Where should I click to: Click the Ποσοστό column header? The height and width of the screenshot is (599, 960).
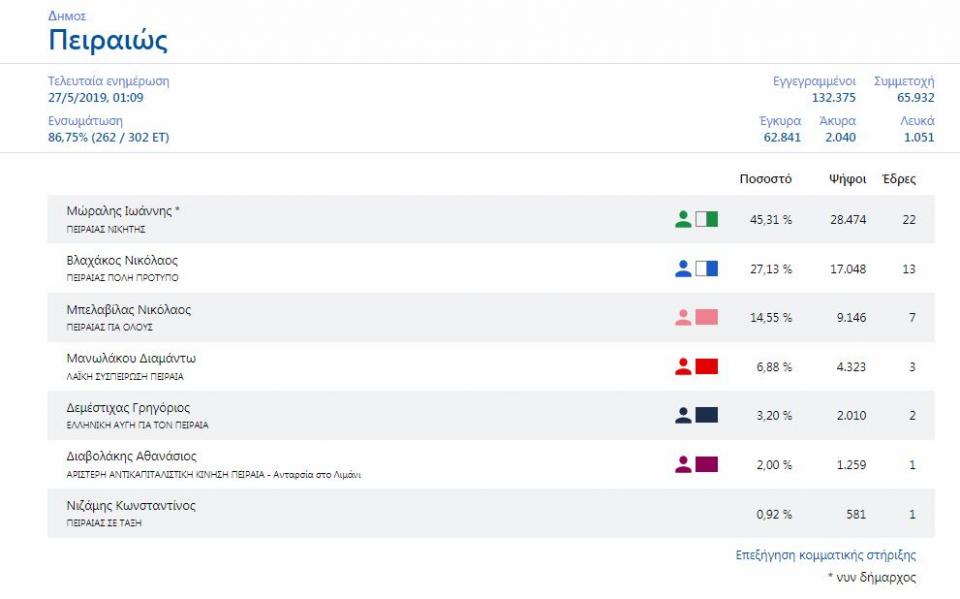[765, 179]
